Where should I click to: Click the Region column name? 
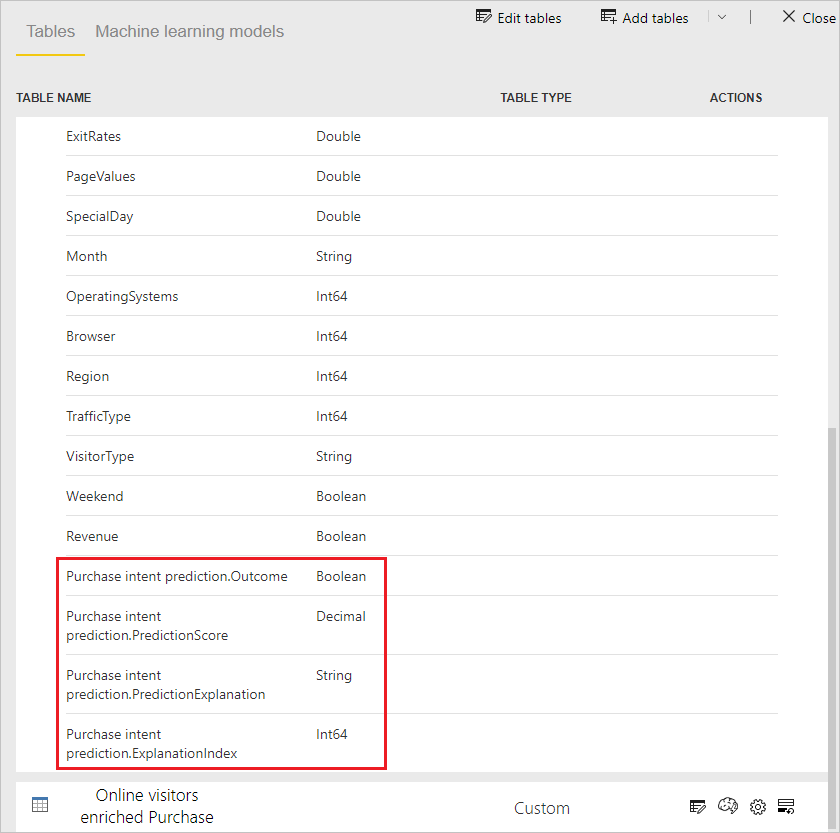click(x=87, y=377)
